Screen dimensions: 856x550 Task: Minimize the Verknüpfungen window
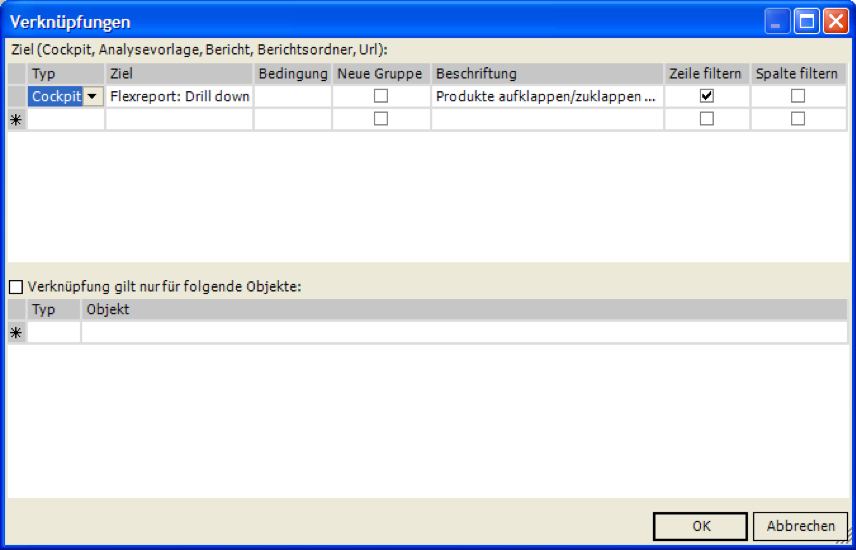777,22
